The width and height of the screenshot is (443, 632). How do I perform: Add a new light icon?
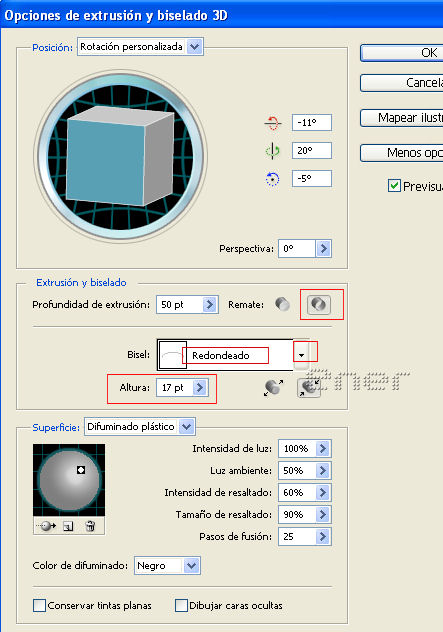coord(68,526)
